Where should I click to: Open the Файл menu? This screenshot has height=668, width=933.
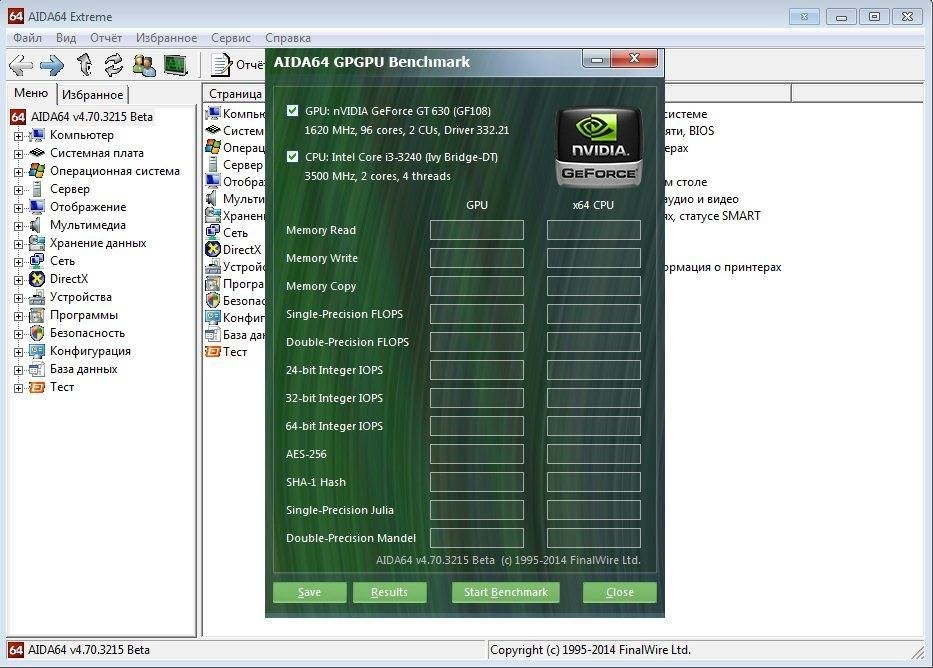click(x=27, y=37)
